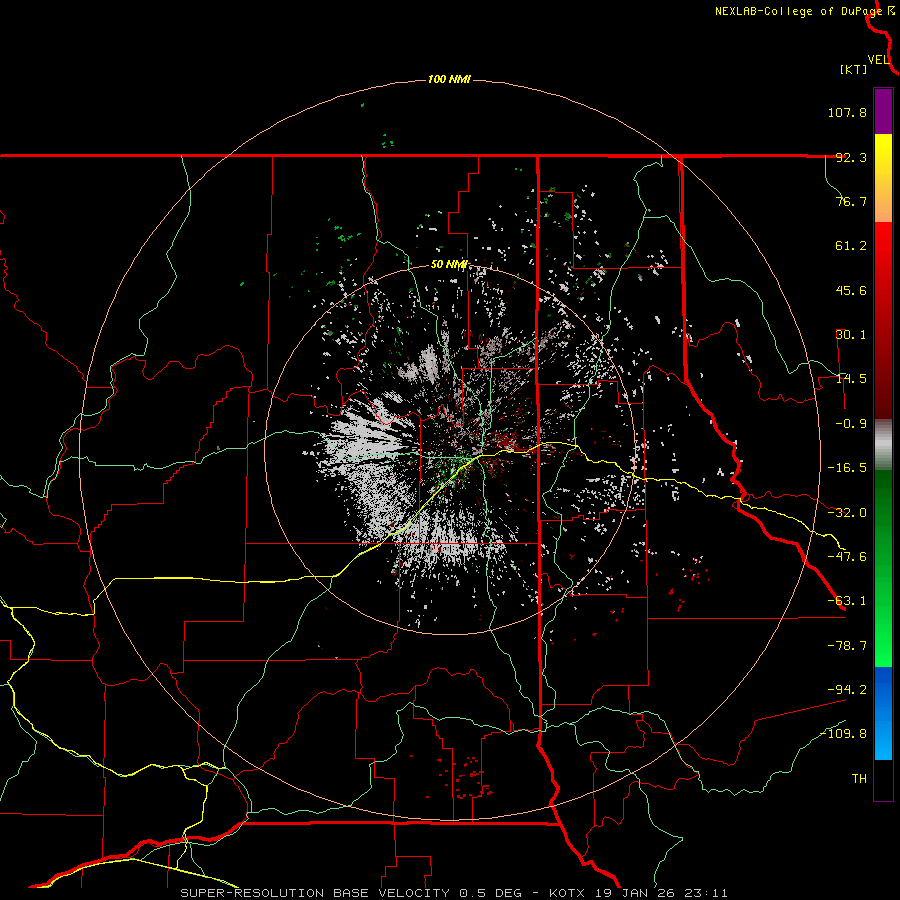Click the 92.3 velocity scale value
Image resolution: width=900 pixels, height=900 pixels.
point(851,157)
